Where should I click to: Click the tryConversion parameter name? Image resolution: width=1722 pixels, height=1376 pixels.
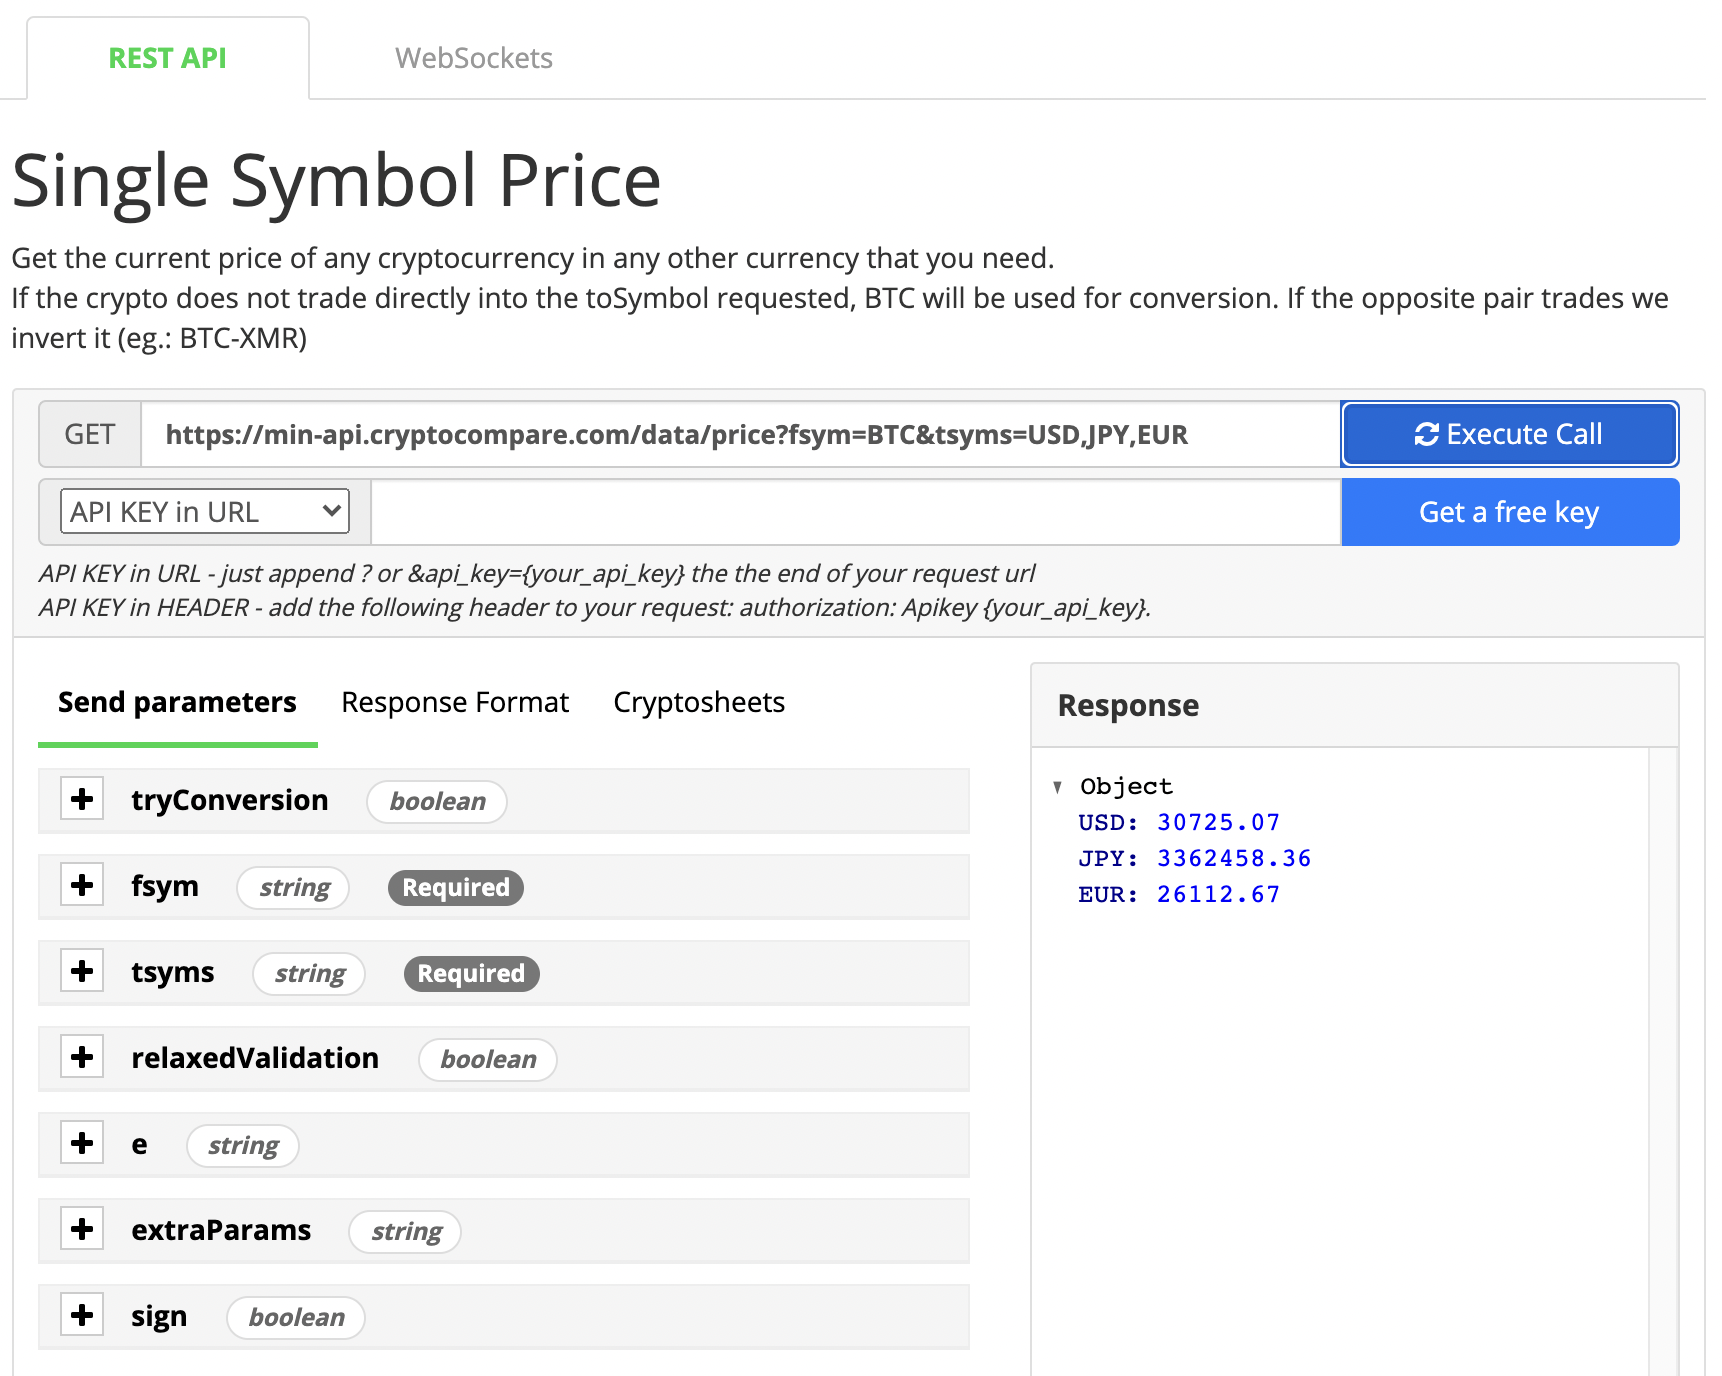(x=230, y=800)
